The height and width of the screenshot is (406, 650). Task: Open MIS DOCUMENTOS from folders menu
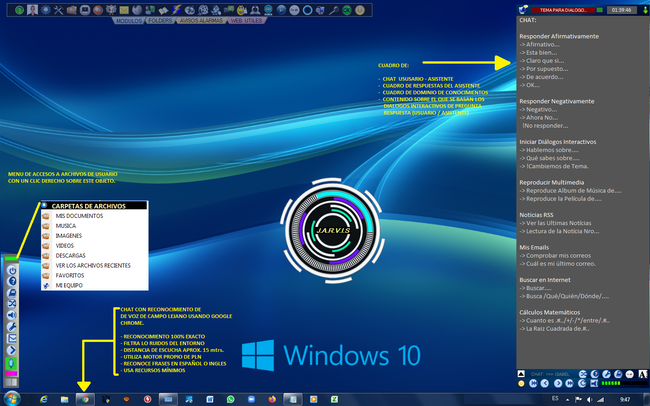point(95,216)
